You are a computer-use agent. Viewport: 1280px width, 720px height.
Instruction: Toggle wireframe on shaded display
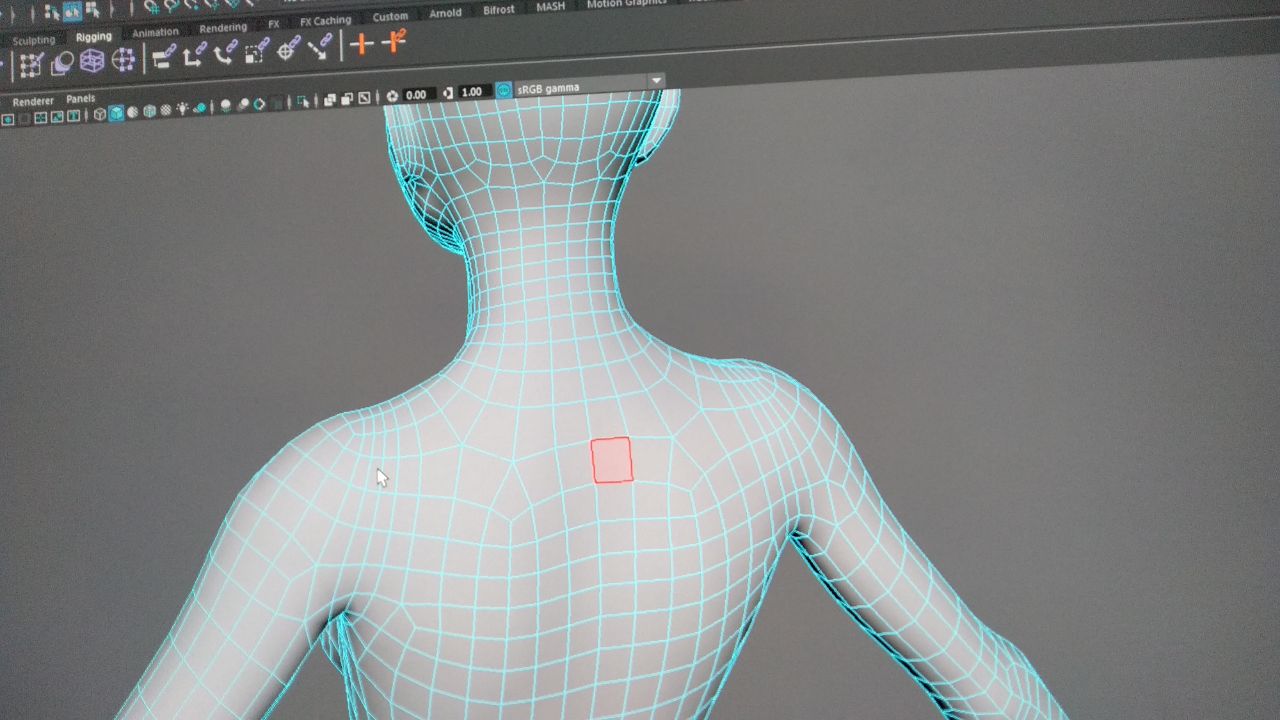149,112
